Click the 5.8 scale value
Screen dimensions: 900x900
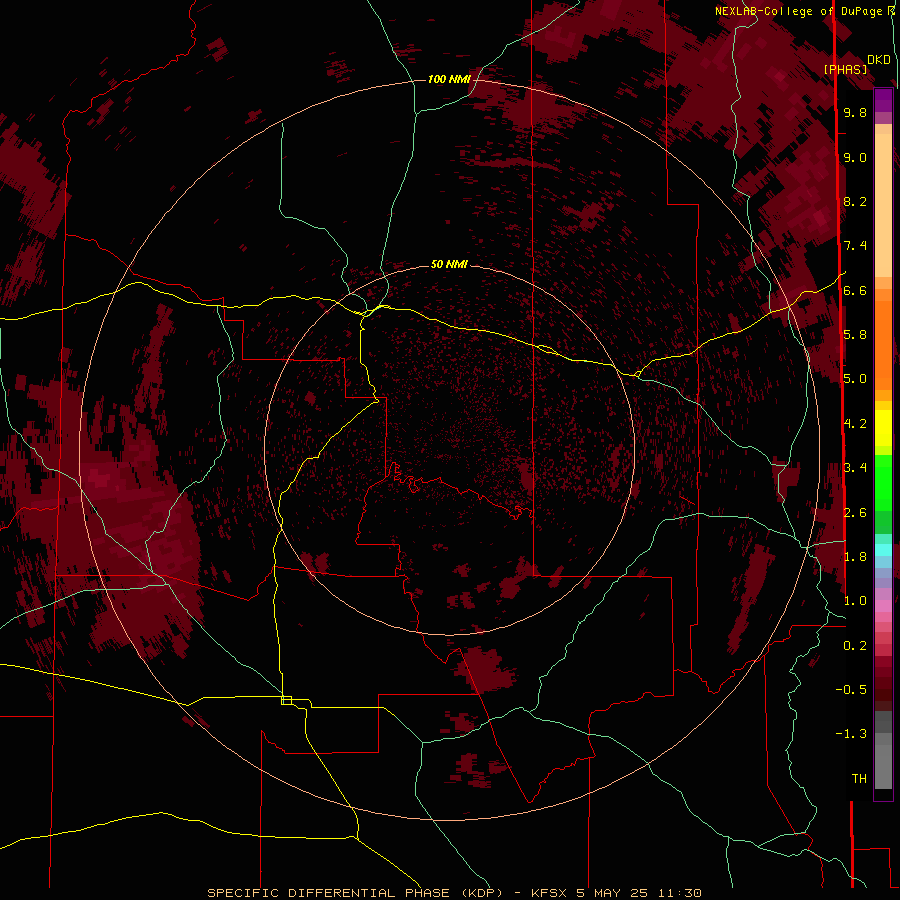click(855, 335)
